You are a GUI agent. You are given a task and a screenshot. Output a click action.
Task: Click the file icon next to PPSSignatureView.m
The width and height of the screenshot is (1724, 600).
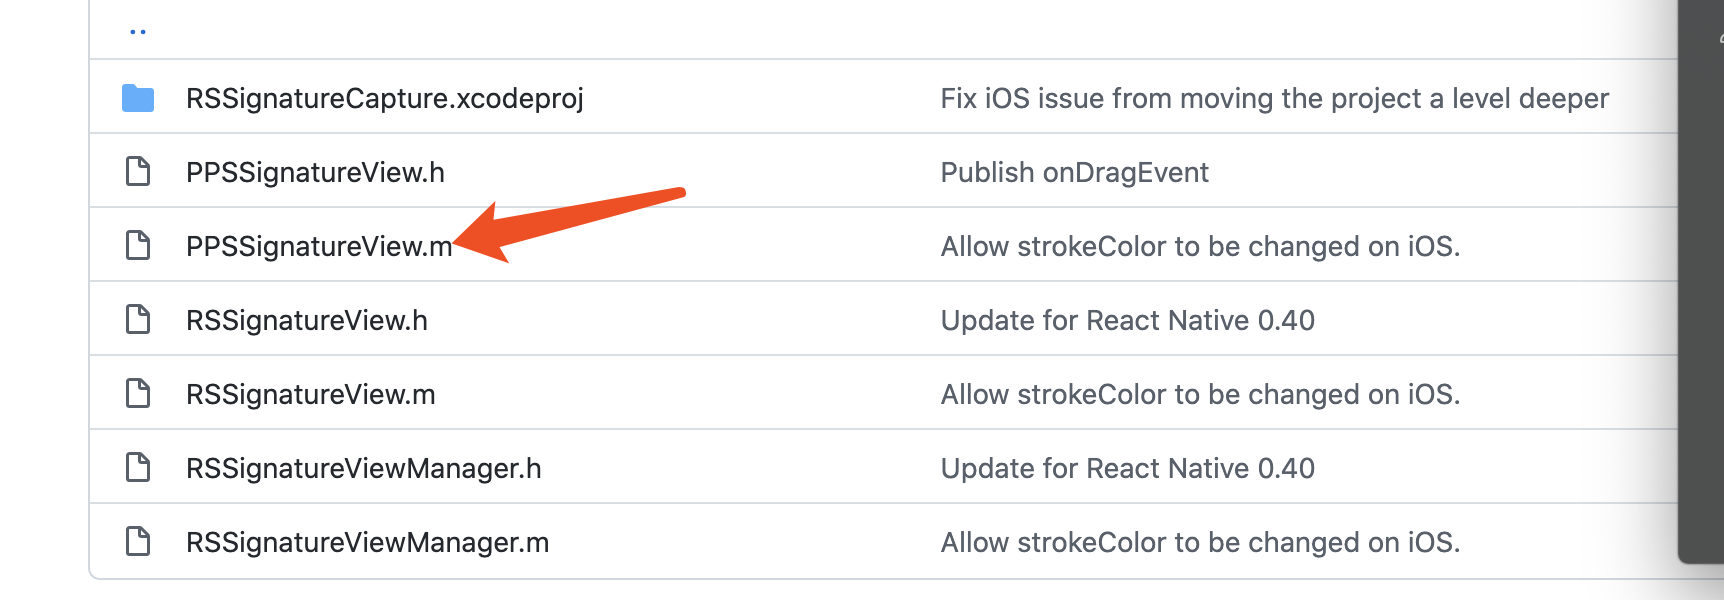point(138,245)
